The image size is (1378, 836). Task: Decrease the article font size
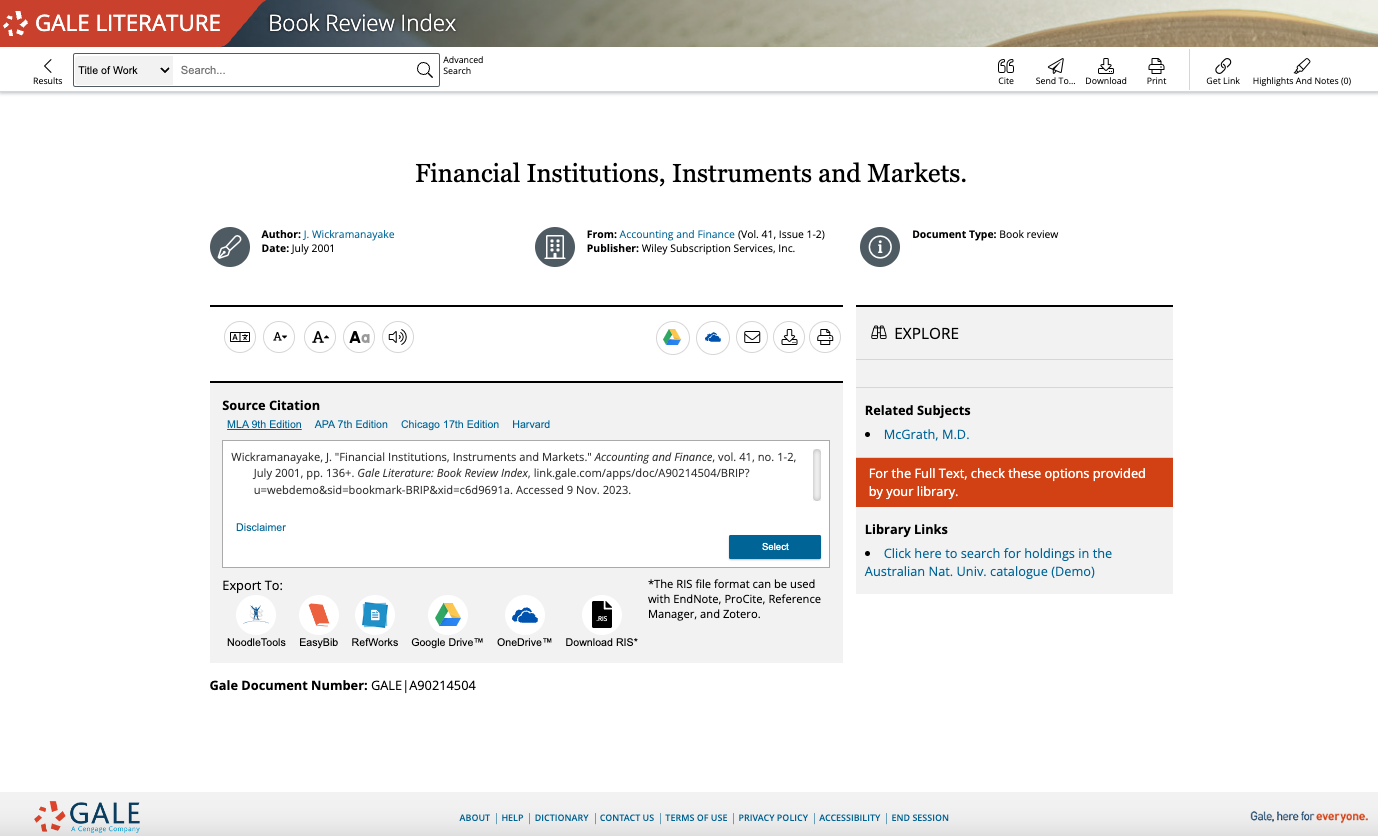click(x=279, y=337)
